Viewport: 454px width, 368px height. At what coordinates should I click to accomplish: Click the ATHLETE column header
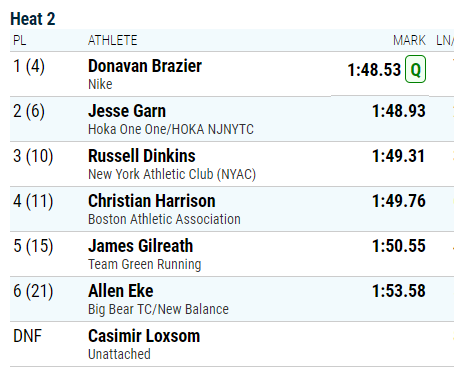click(112, 40)
